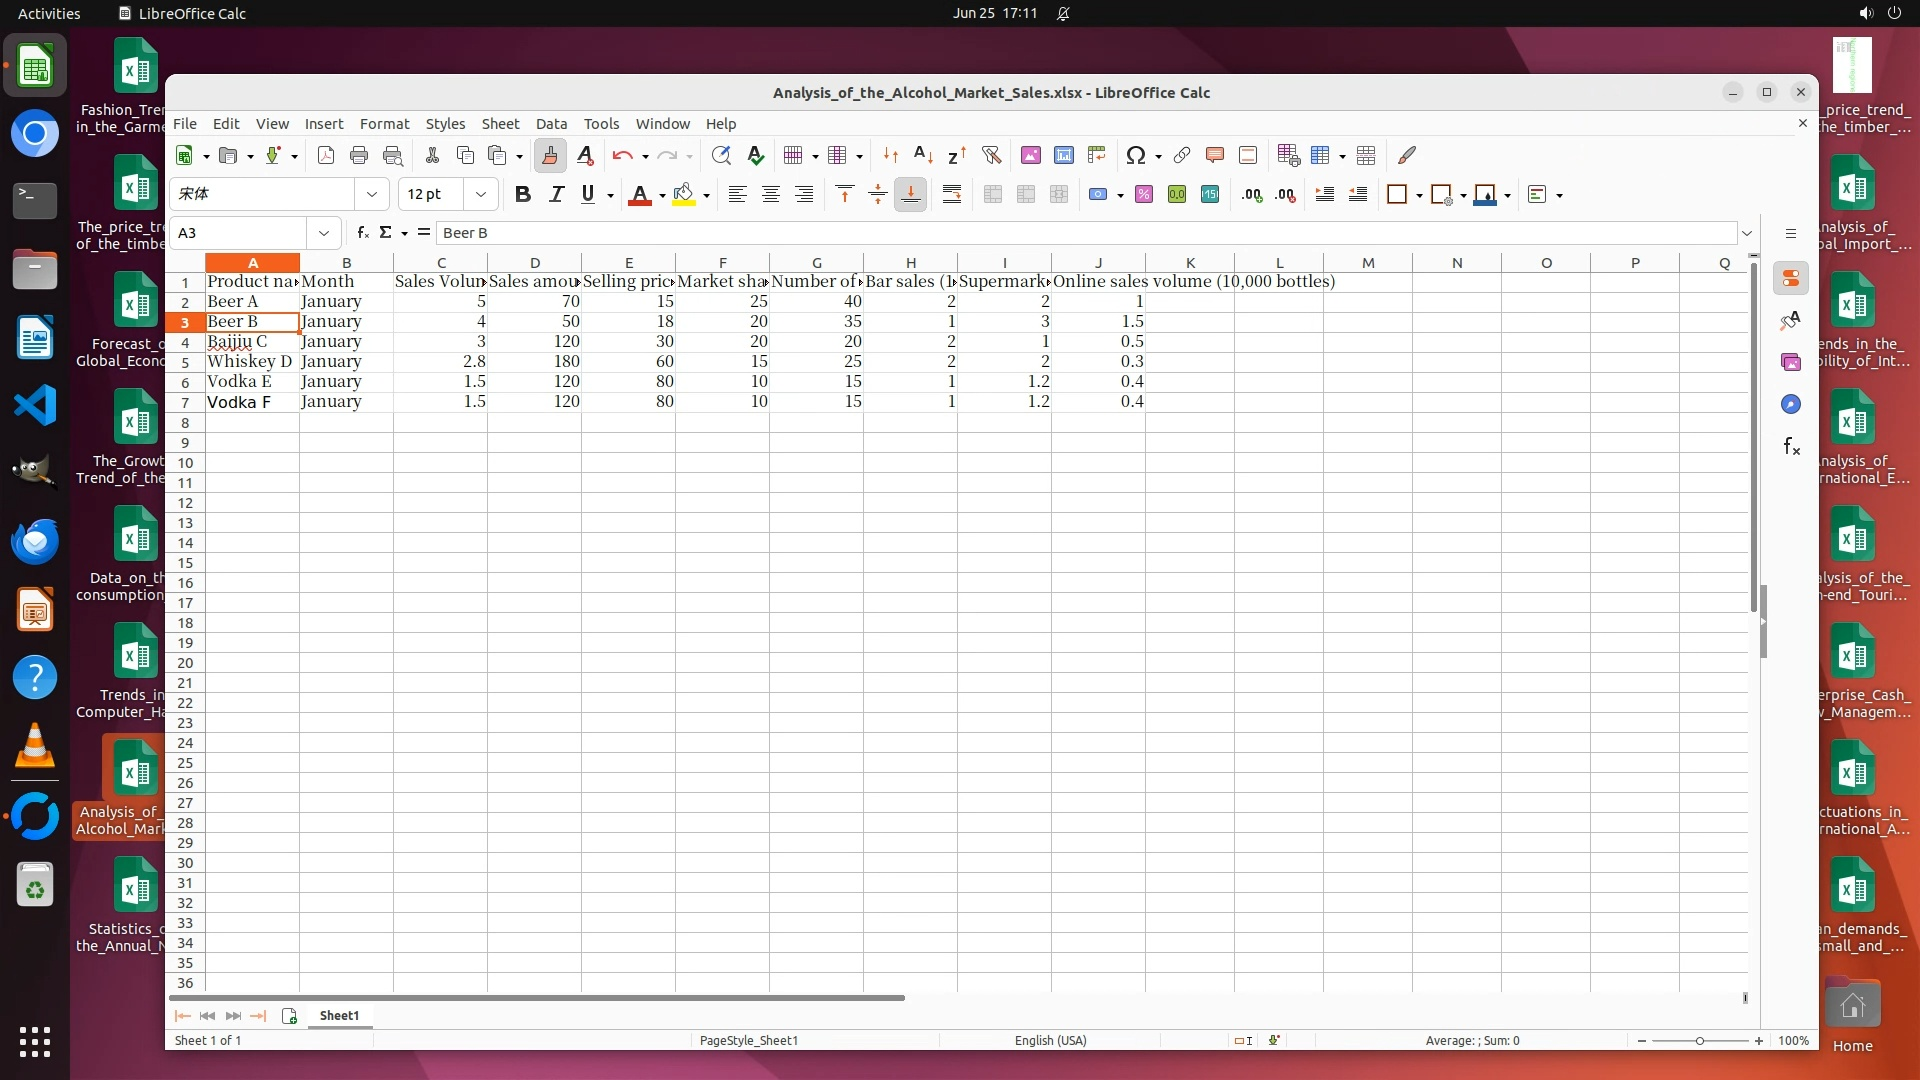Screen dimensions: 1920x1080
Task: Open the Format menu
Action: (384, 123)
